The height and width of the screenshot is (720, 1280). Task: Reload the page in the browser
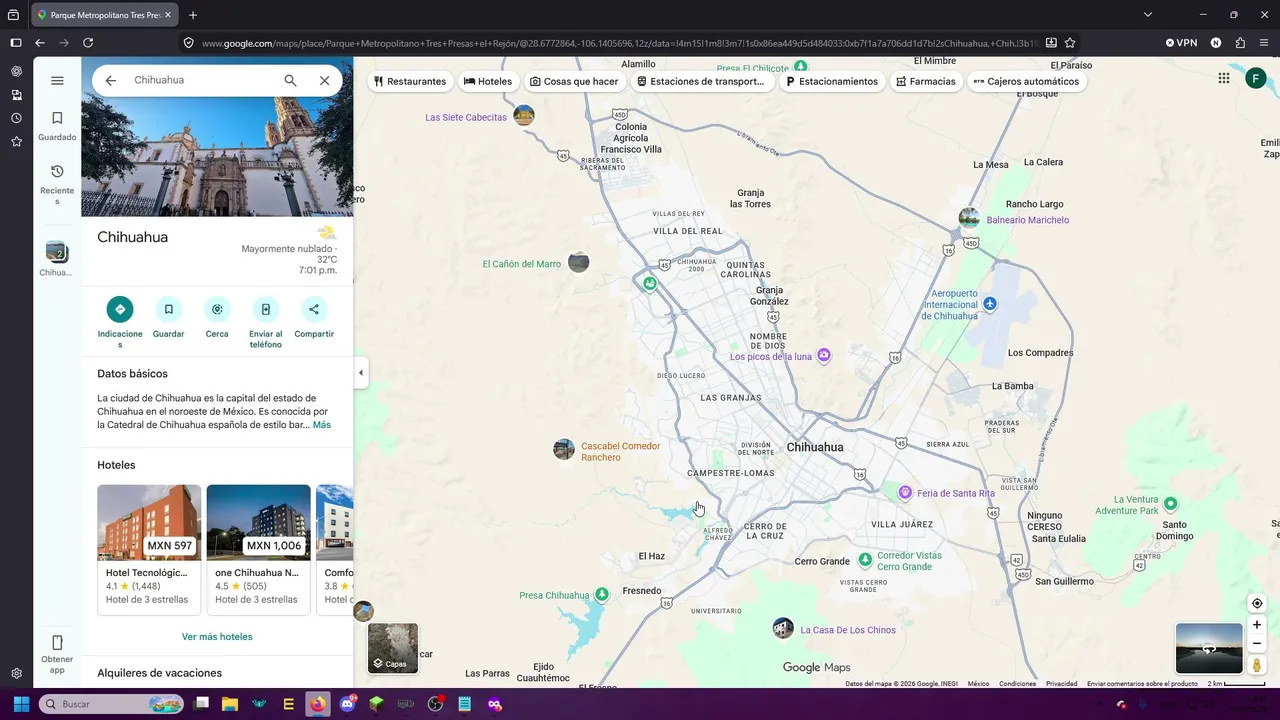(88, 43)
